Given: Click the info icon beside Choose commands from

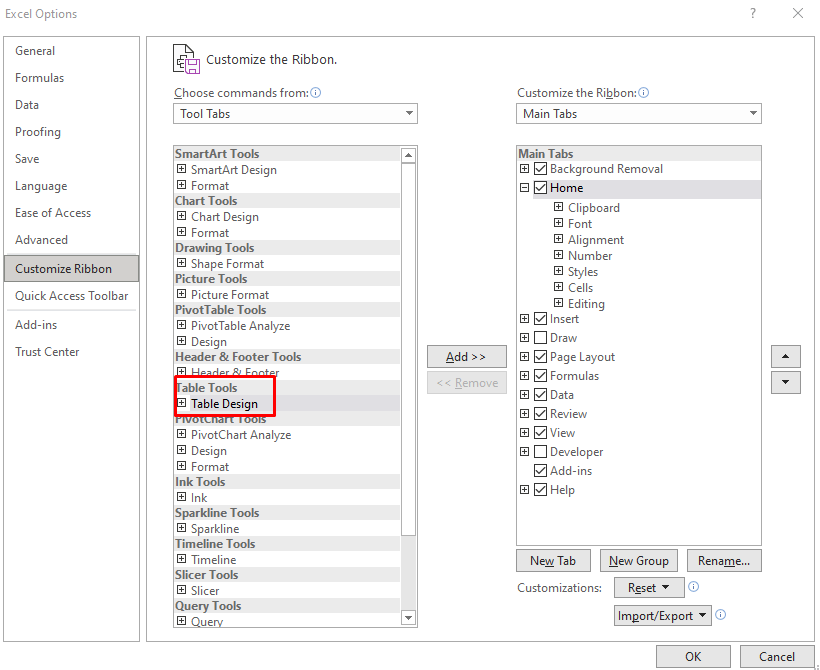Looking at the screenshot, I should click(315, 93).
